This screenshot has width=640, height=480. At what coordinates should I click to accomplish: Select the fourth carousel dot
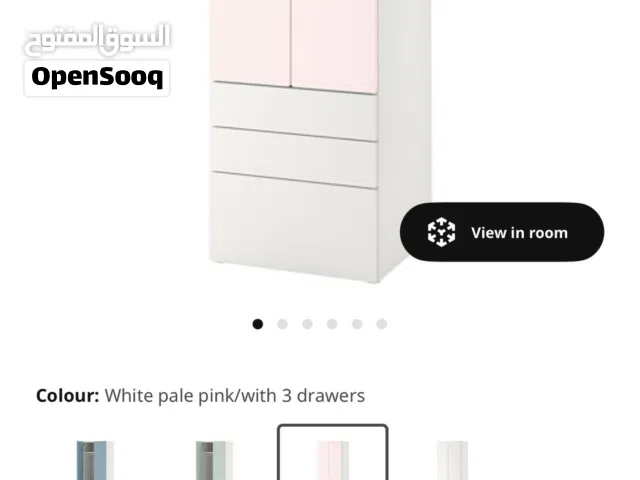pyautogui.click(x=332, y=324)
